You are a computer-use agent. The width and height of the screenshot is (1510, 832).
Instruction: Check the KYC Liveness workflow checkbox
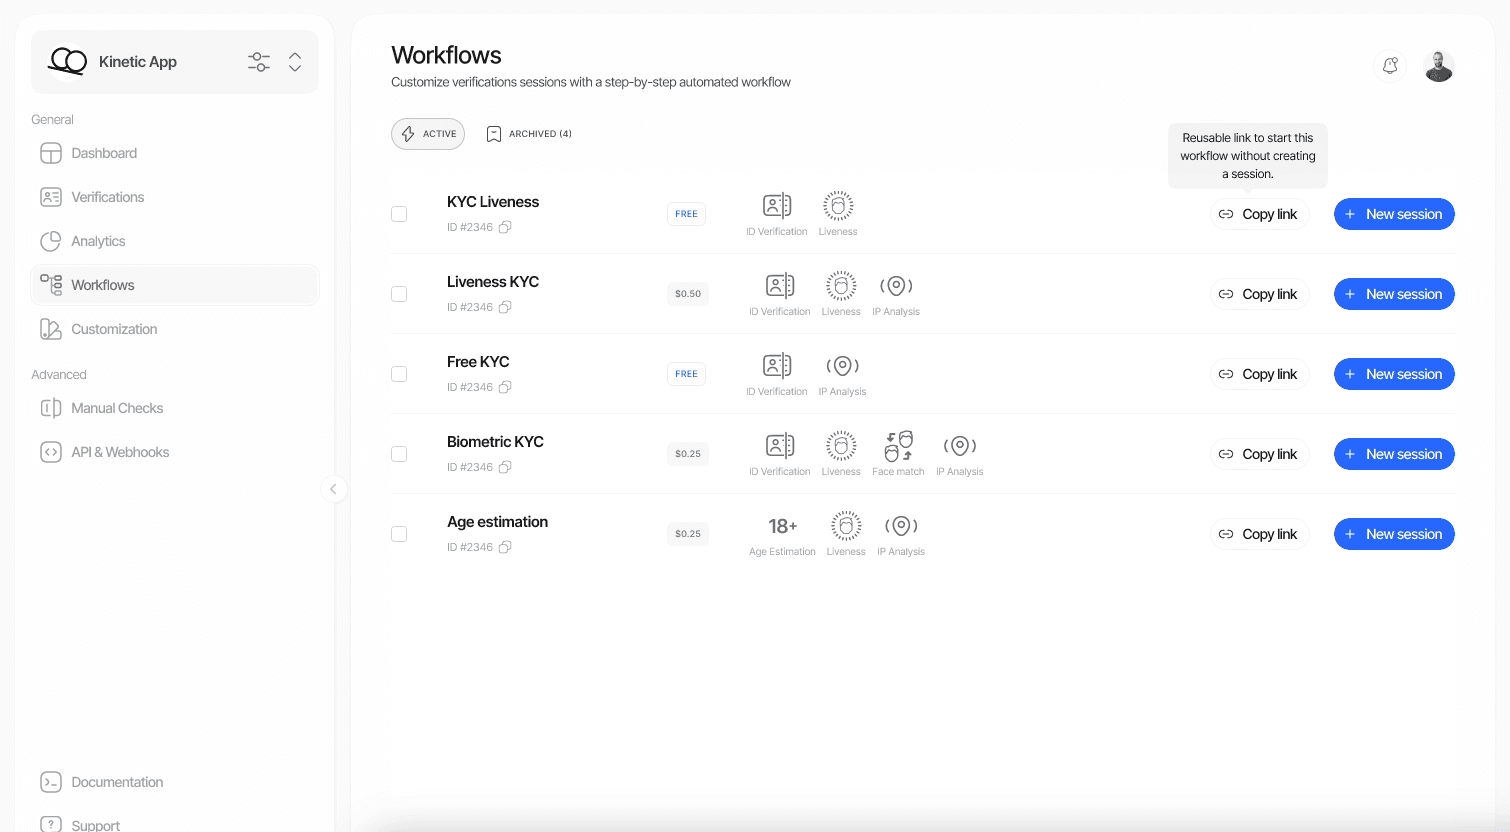tap(399, 214)
